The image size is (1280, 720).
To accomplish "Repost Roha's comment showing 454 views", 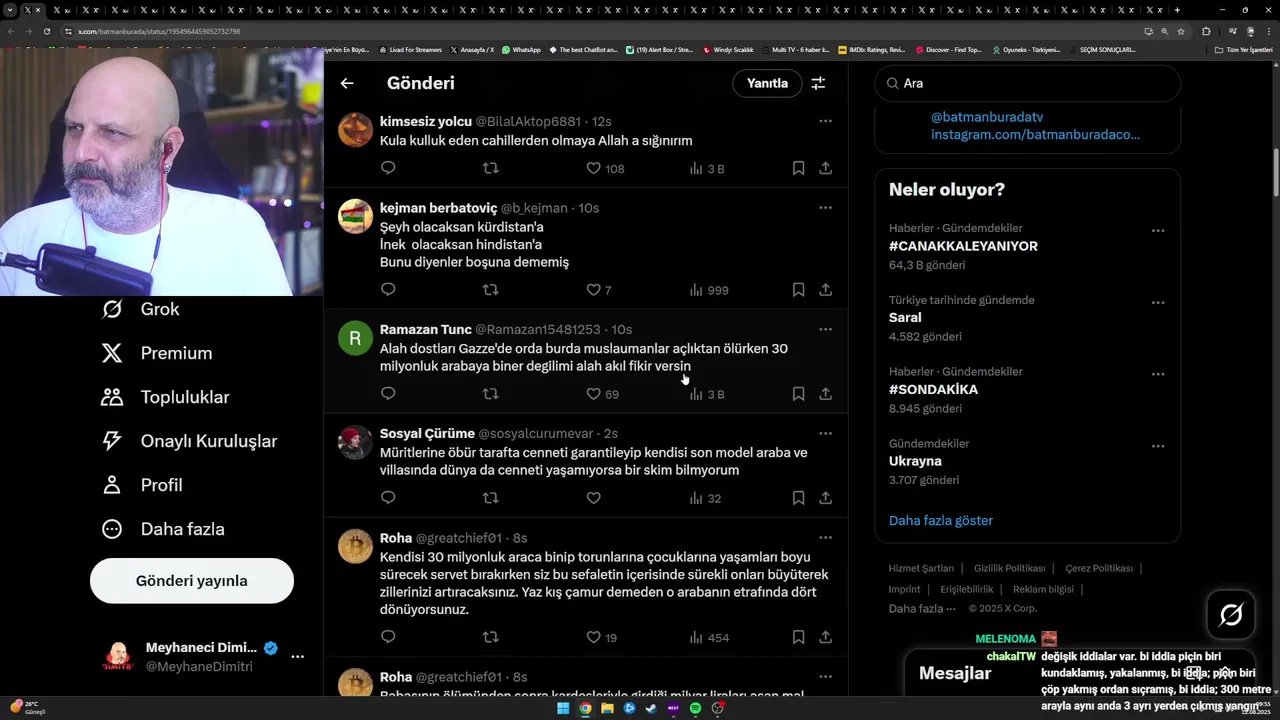I will pos(490,637).
